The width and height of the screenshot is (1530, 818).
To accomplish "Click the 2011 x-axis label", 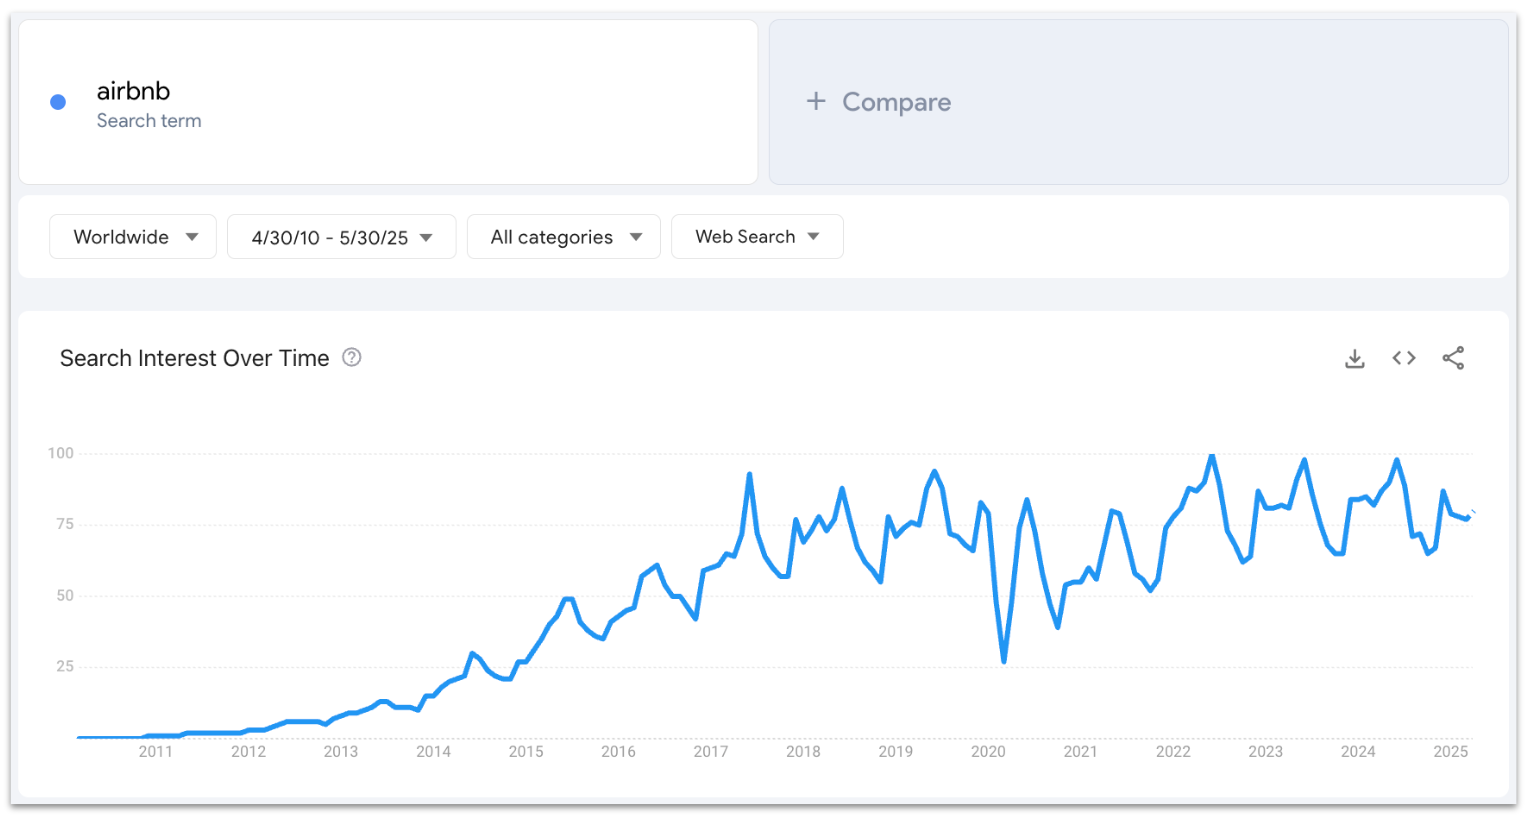I will 156,752.
